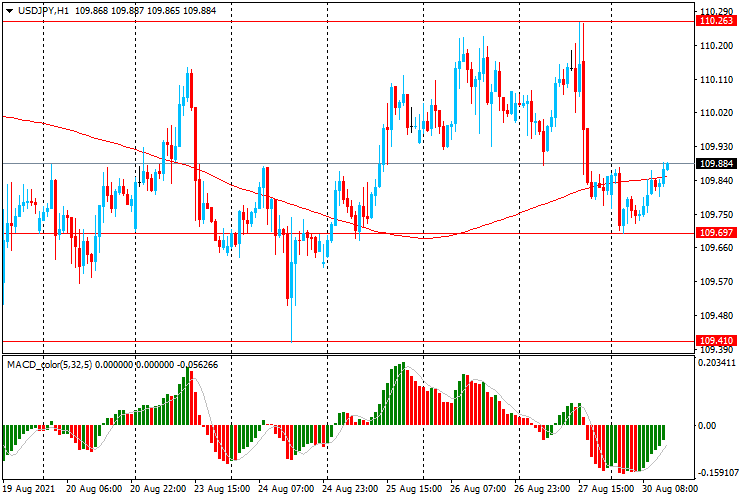Screen dimensions: 740x500
Task: Click the 109.930 price scale label
Action: [716, 147]
